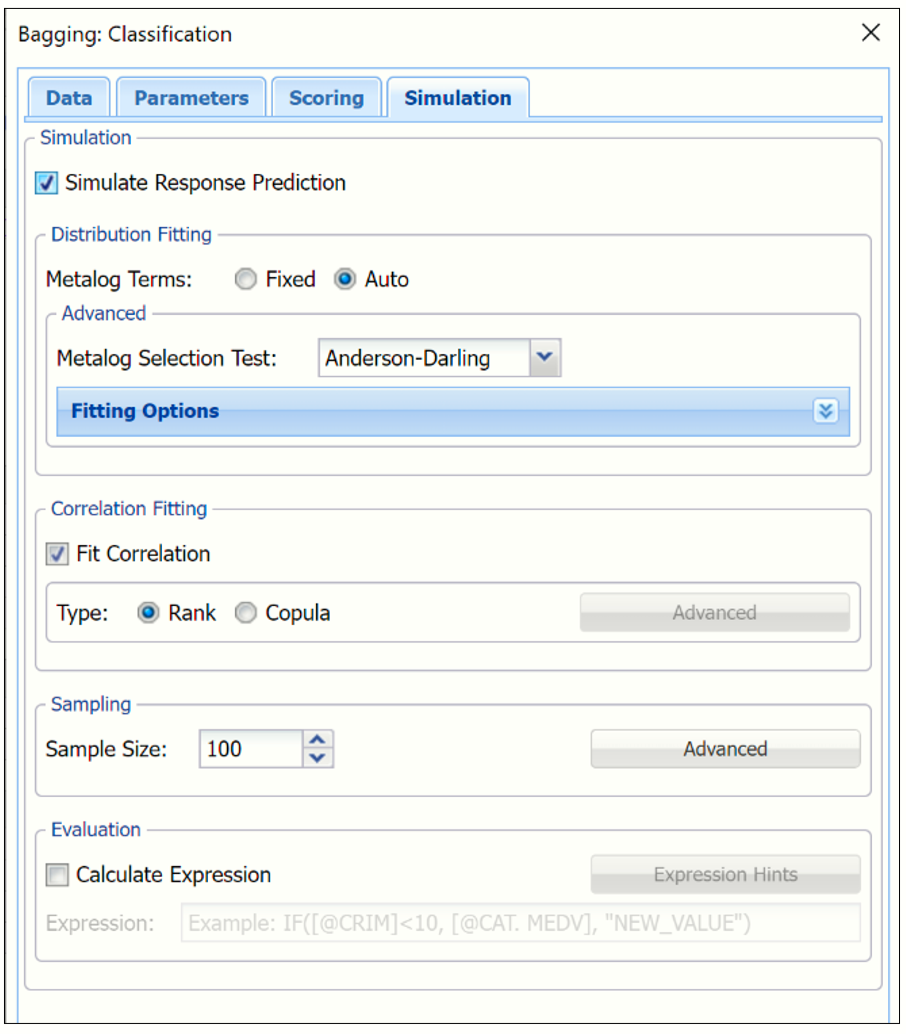Uncheck Simulate Response Prediction
The height and width of the screenshot is (1034, 906).
point(46,183)
